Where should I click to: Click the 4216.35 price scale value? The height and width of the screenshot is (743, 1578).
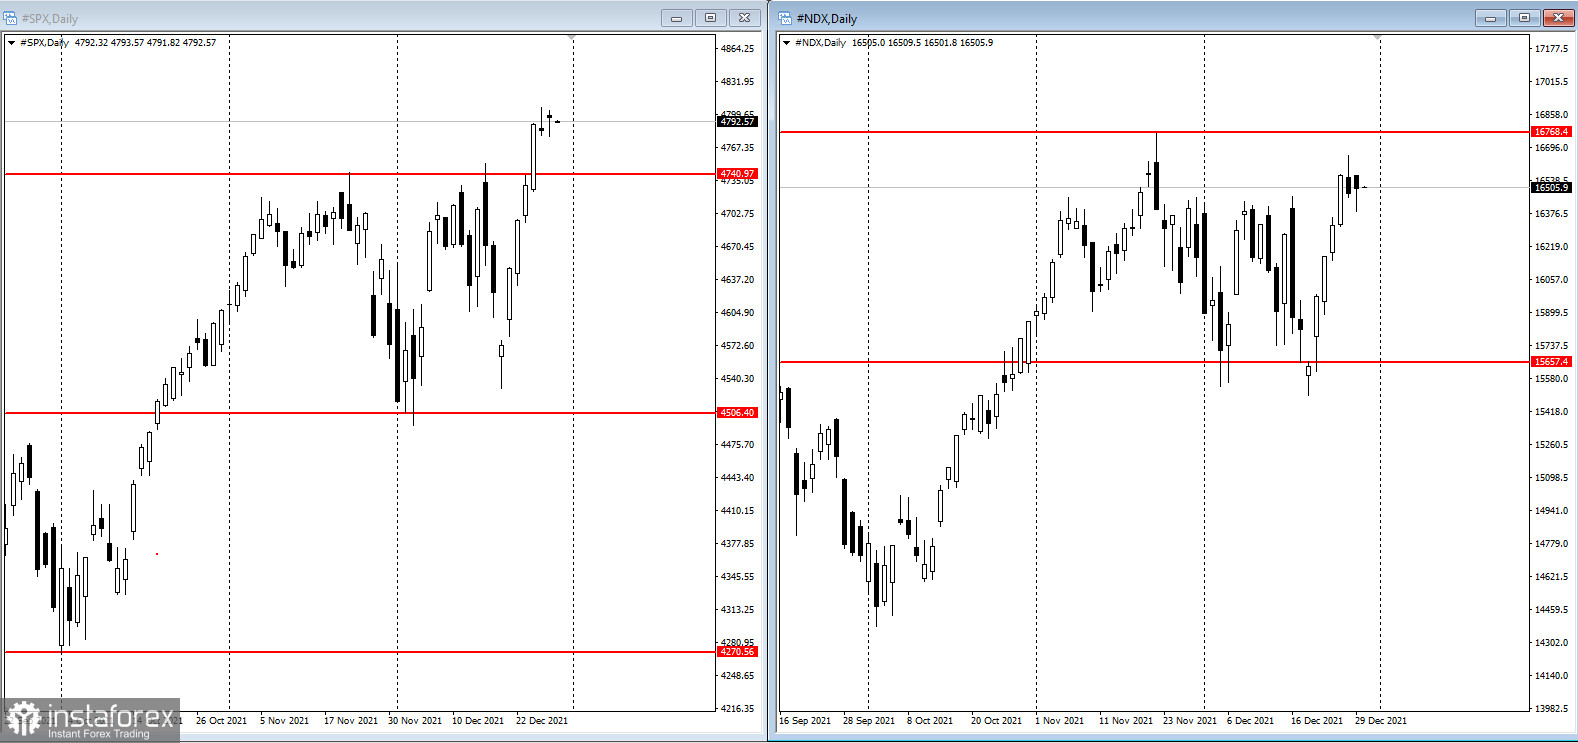[x=738, y=709]
